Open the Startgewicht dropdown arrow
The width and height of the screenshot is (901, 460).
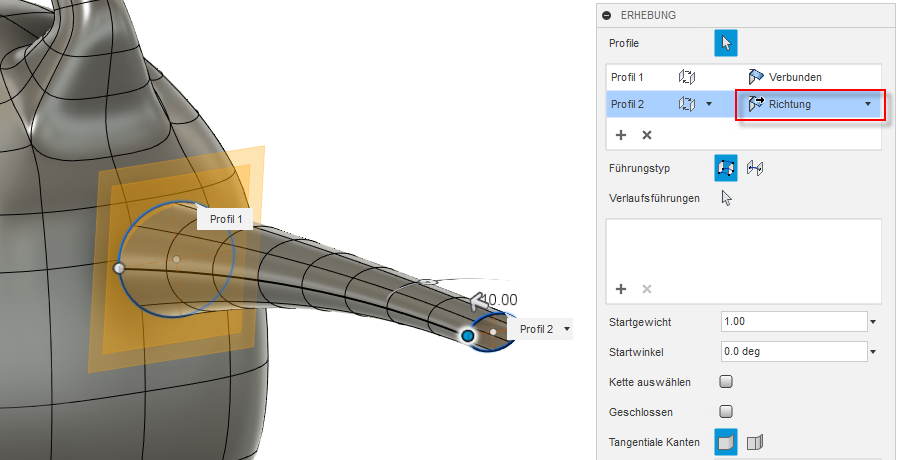[873, 322]
